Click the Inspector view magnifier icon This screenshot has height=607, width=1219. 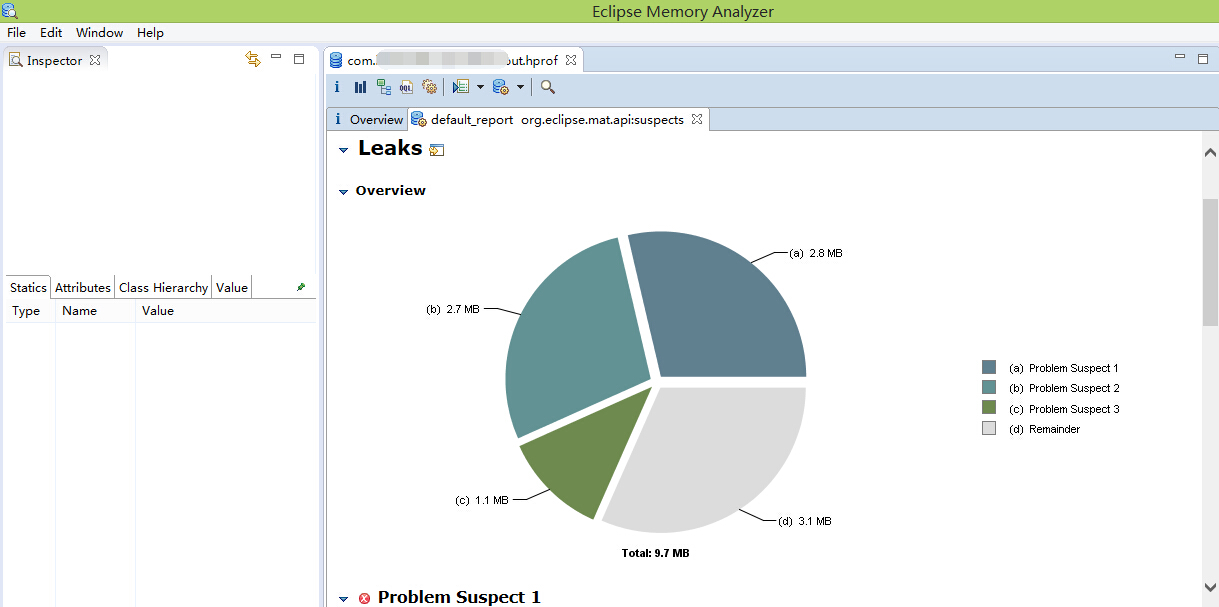coord(16,60)
